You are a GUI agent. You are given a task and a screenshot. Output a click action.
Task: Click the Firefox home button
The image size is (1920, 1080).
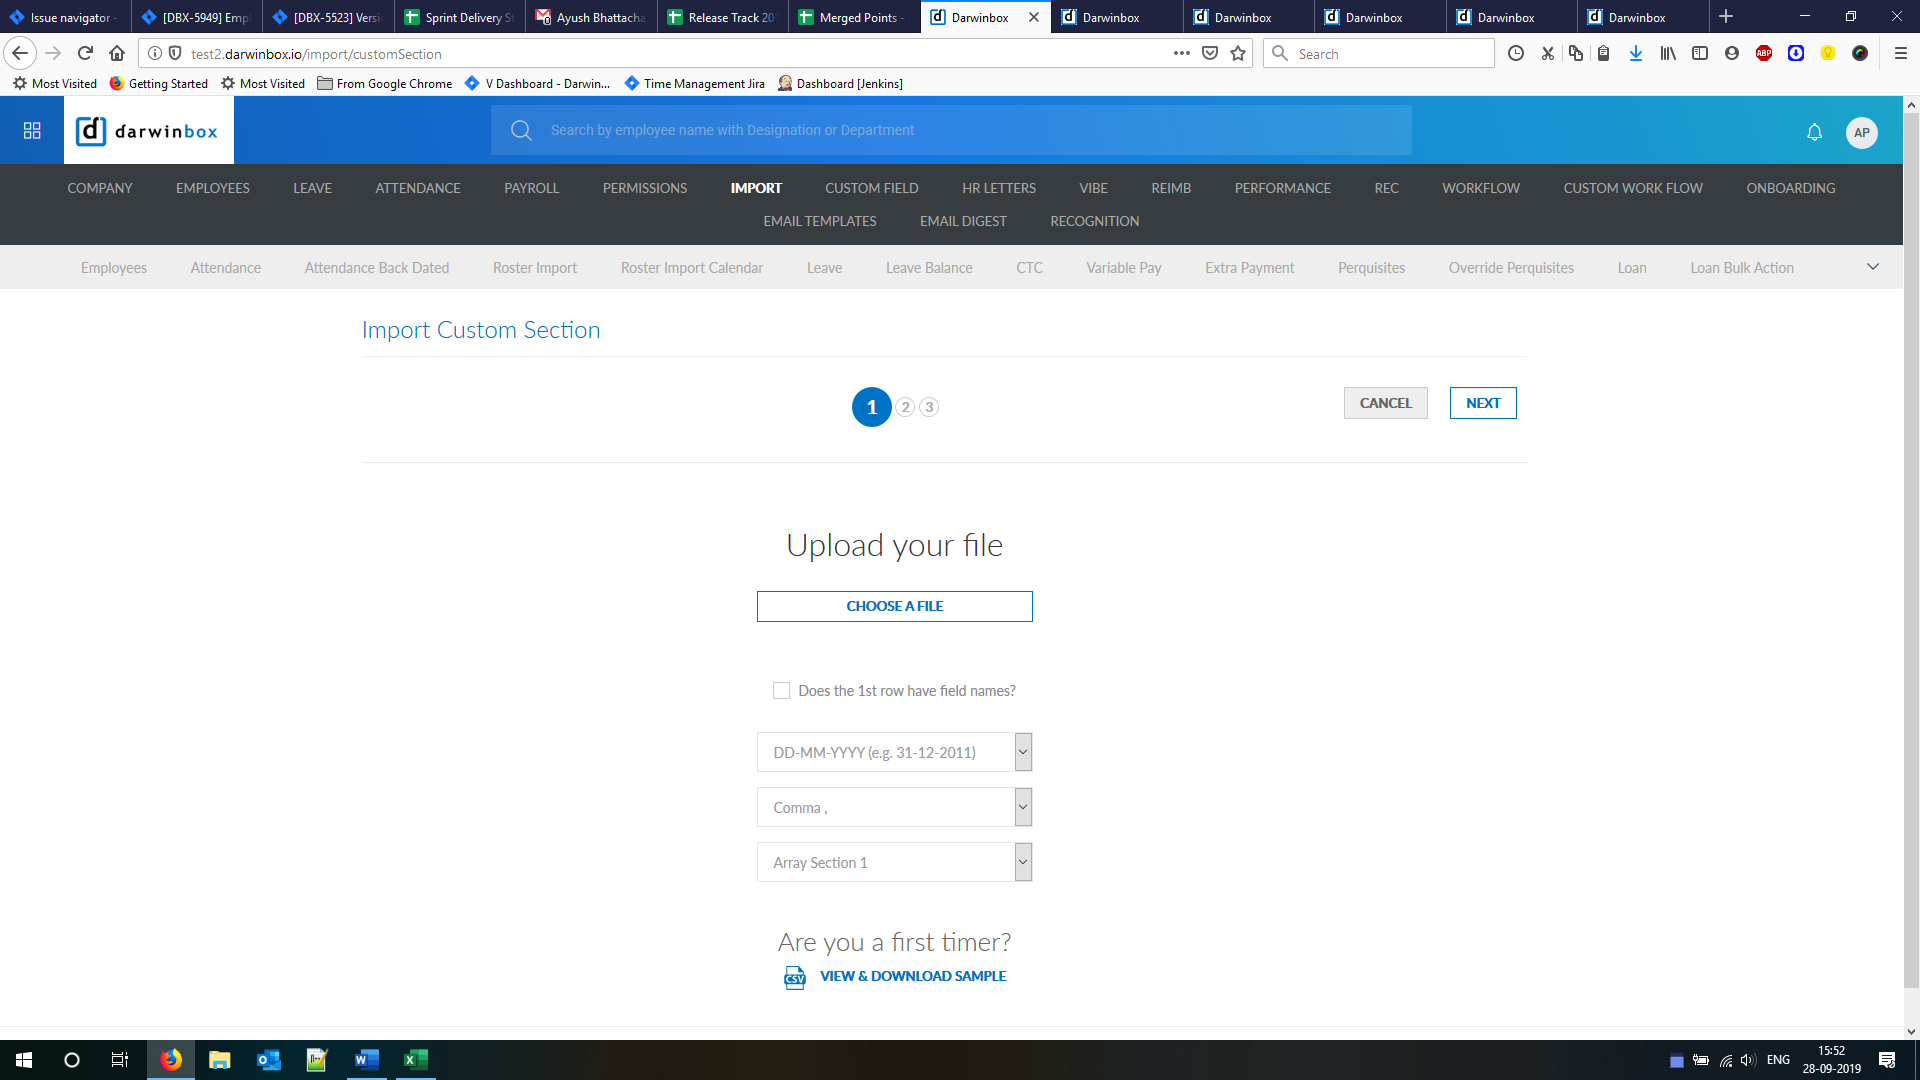pyautogui.click(x=117, y=54)
